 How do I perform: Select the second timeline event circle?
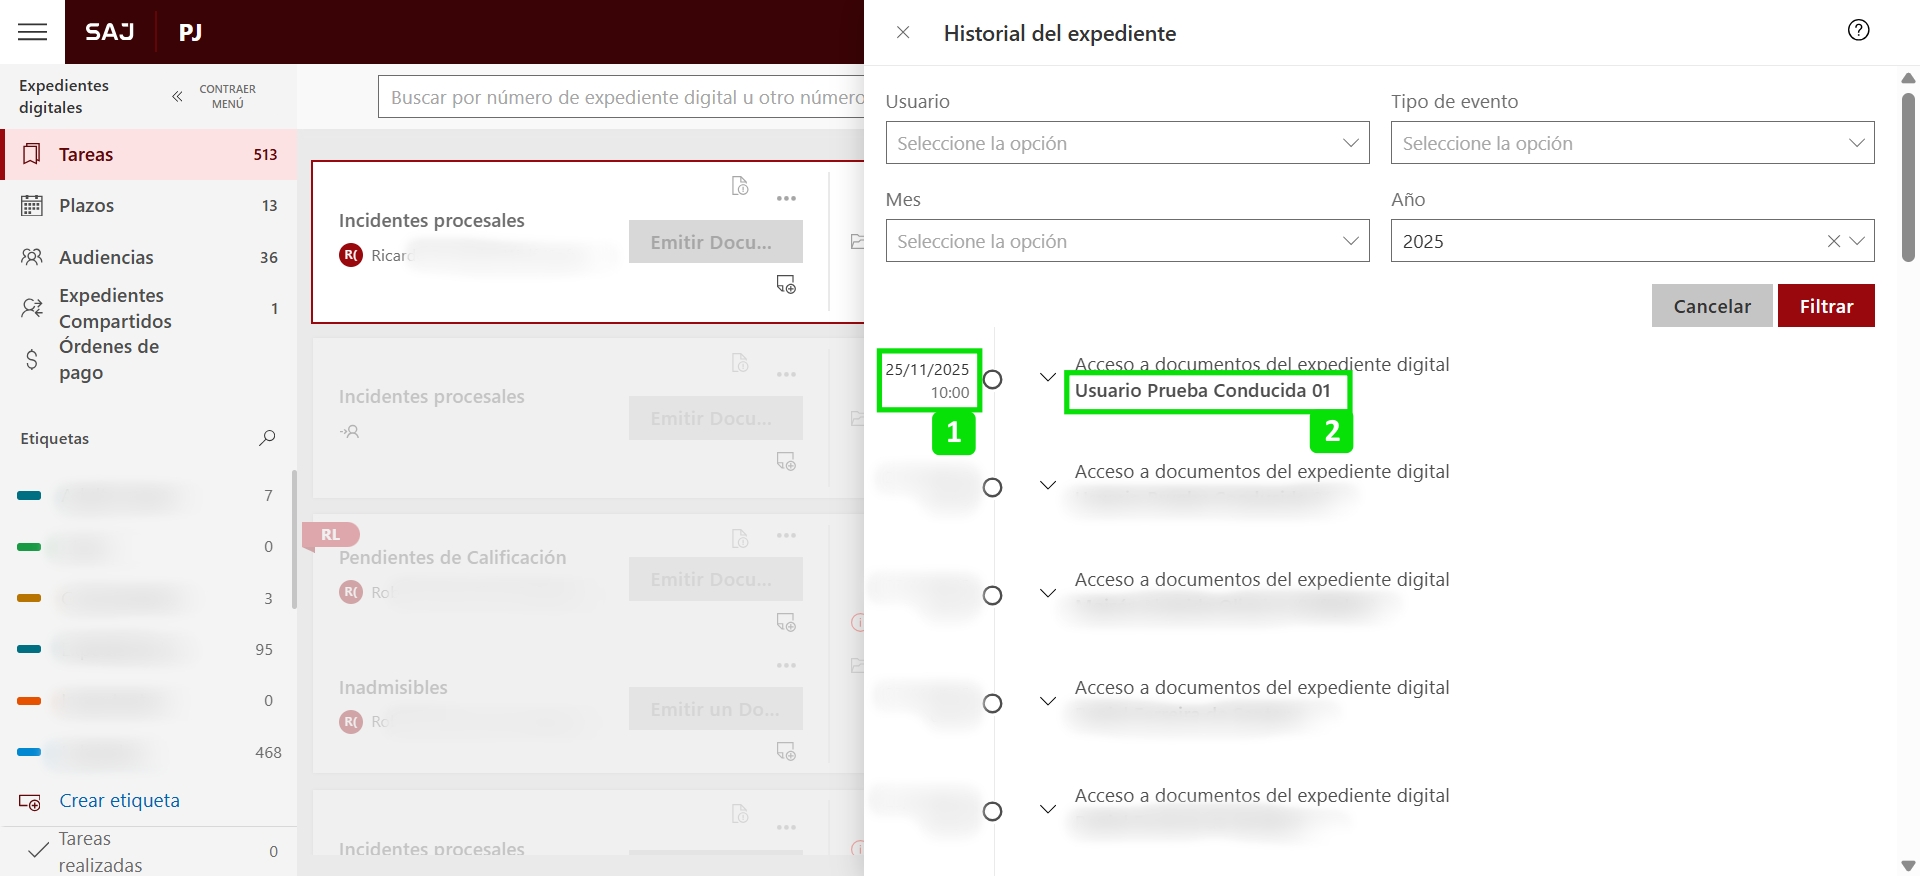992,488
